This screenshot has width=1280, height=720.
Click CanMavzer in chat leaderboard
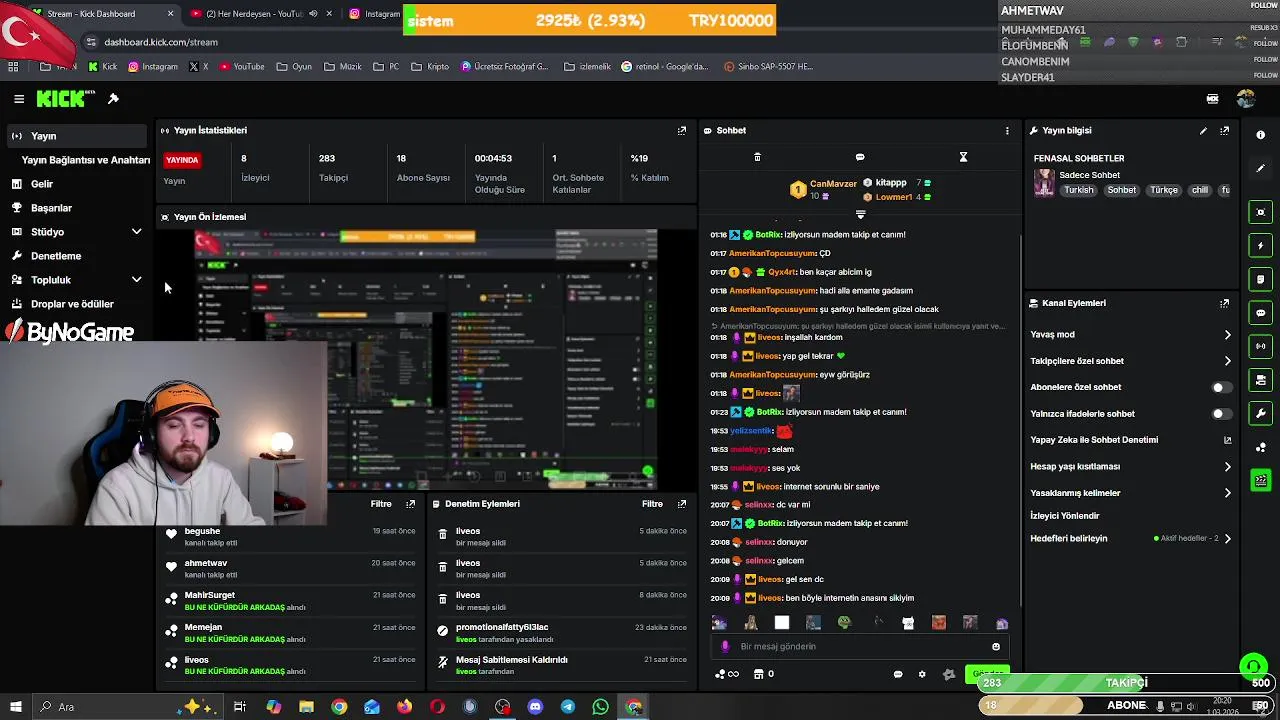click(x=833, y=184)
